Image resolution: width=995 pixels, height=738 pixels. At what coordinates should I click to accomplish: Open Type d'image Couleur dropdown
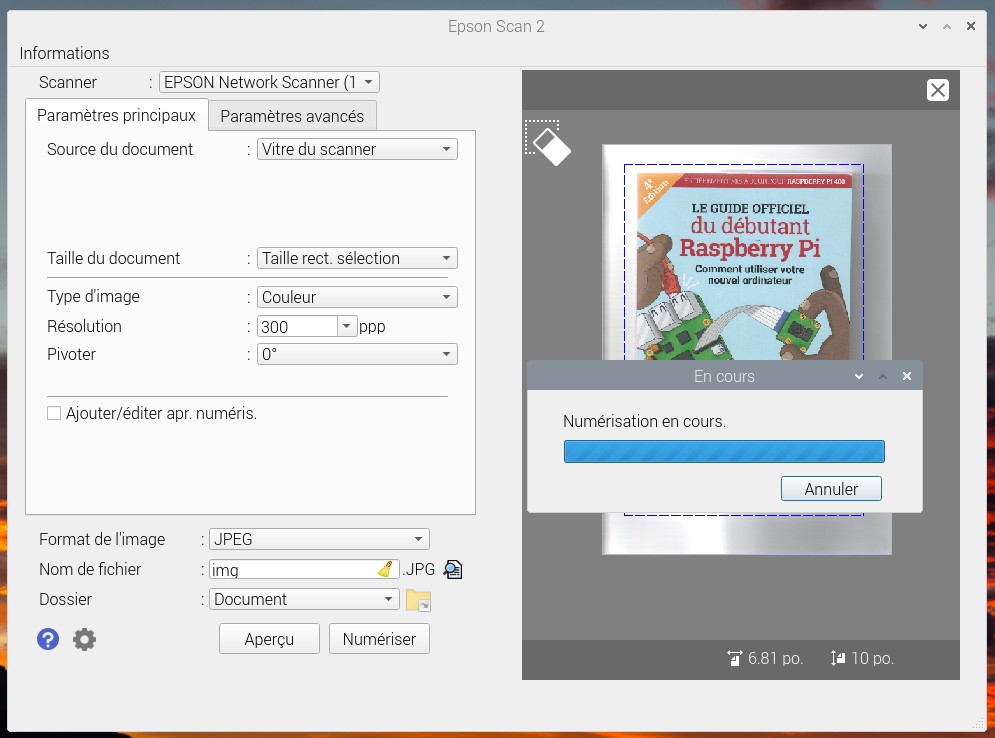tap(357, 297)
